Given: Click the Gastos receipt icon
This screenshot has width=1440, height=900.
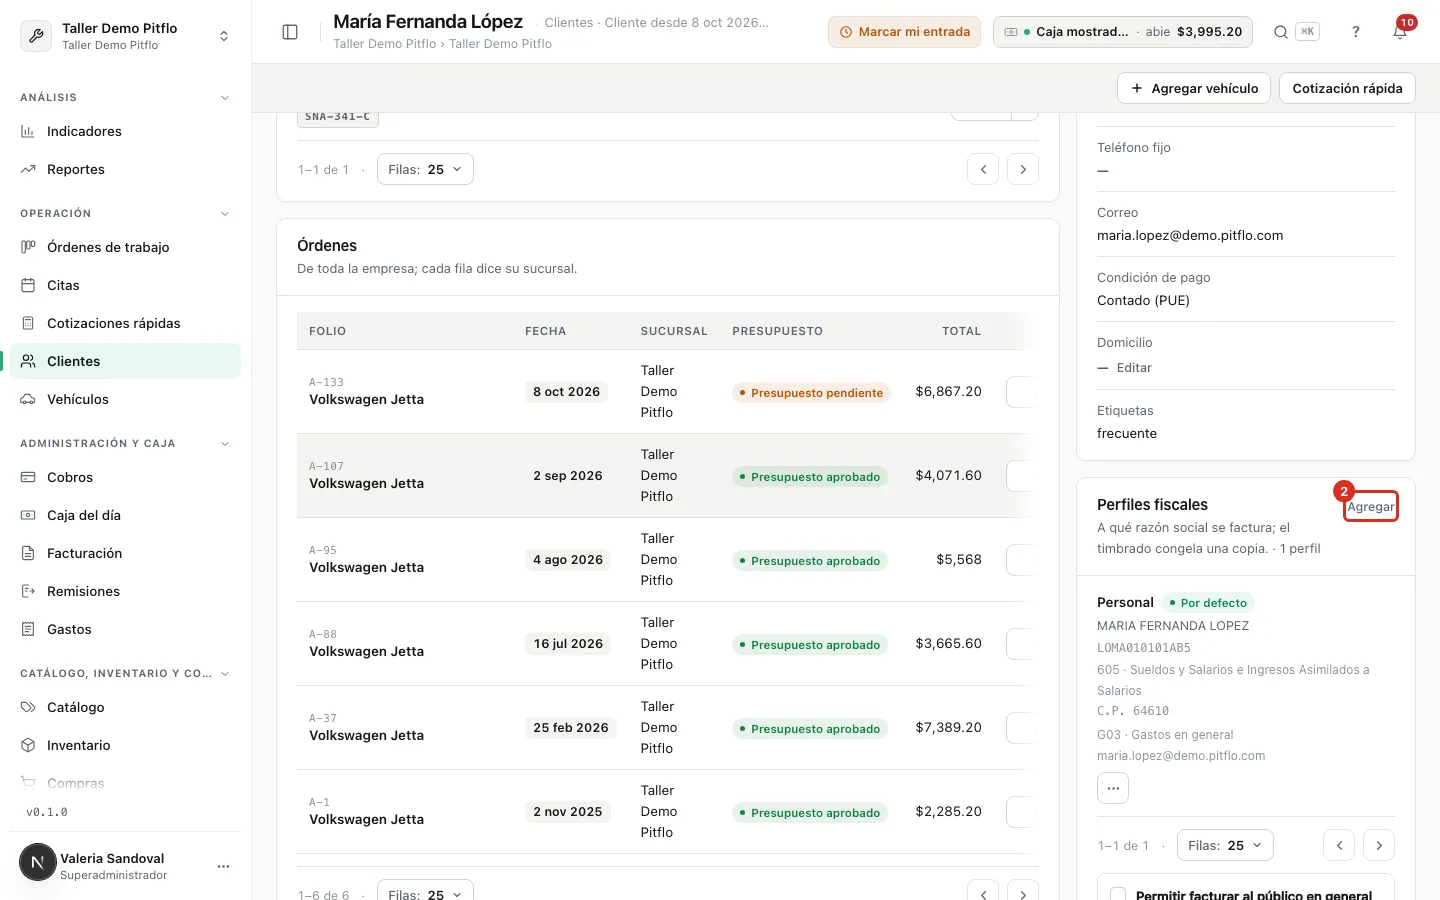Looking at the screenshot, I should tap(28, 629).
